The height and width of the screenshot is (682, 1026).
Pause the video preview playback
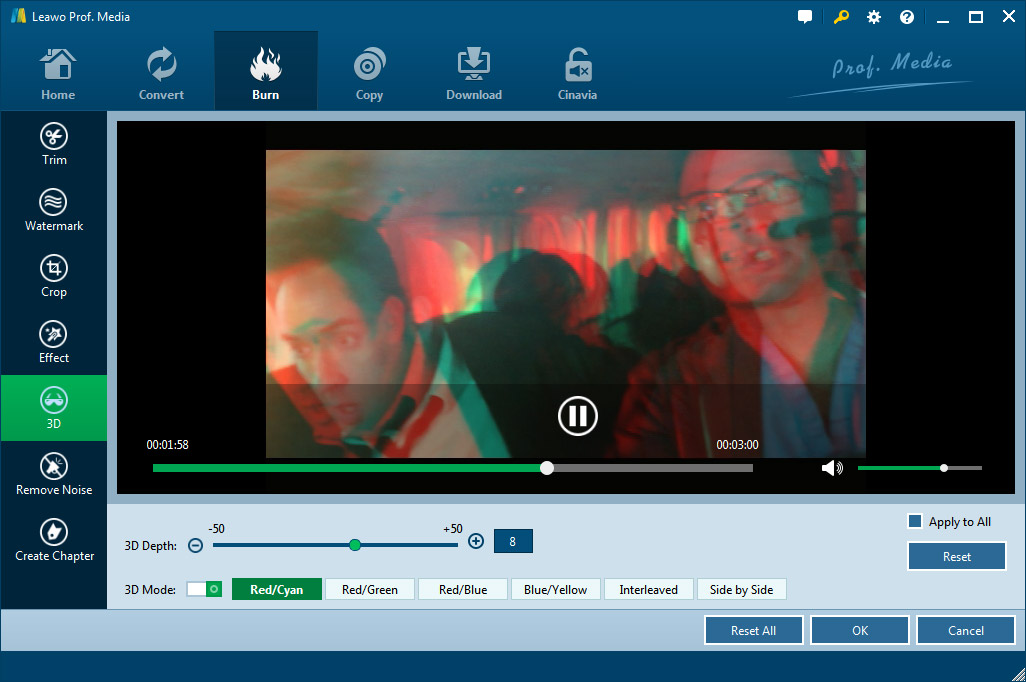pyautogui.click(x=577, y=416)
